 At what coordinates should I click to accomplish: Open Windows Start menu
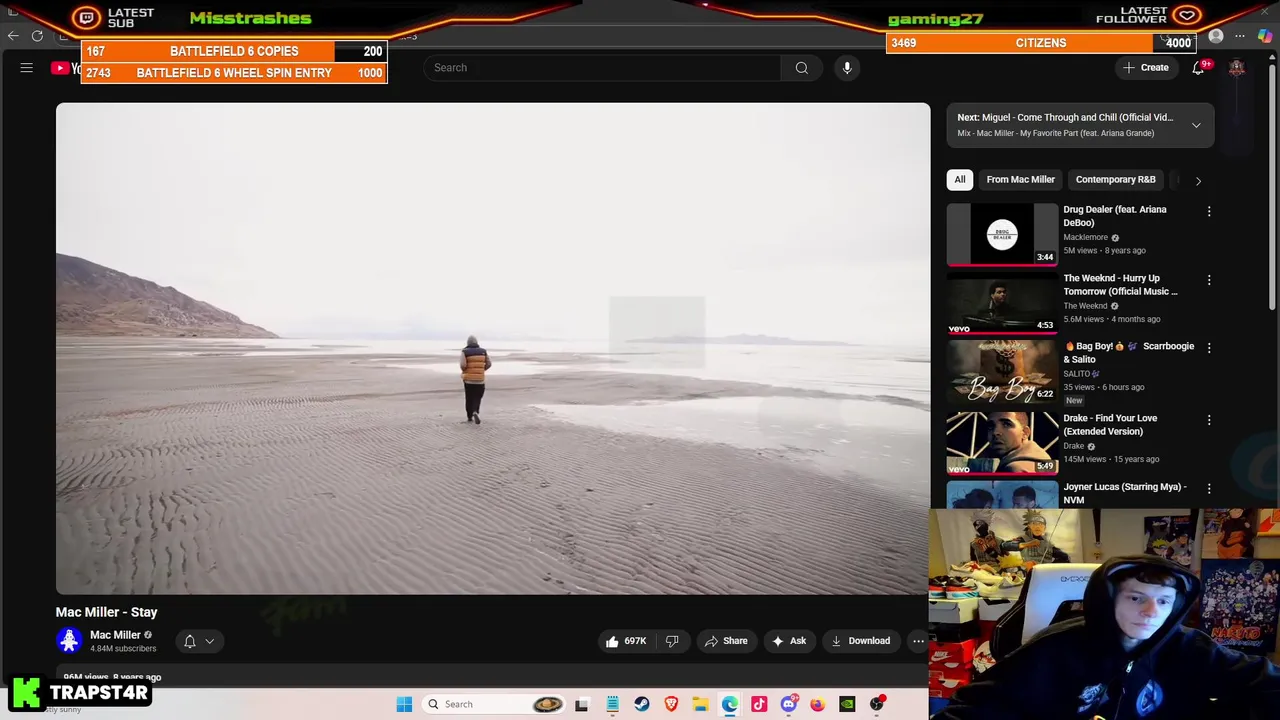click(x=404, y=704)
